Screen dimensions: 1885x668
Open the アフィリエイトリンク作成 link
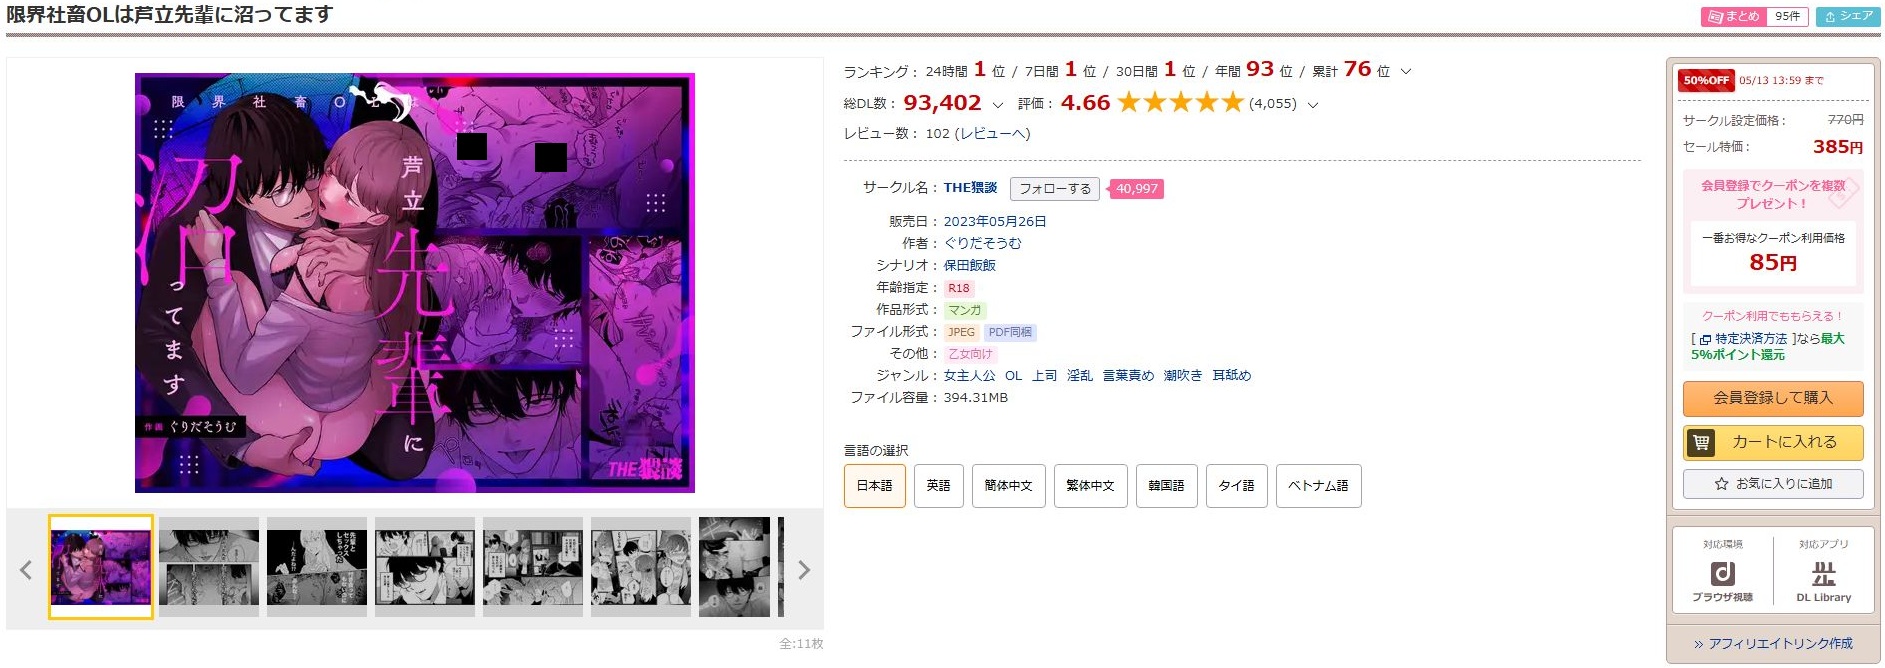(x=1772, y=644)
